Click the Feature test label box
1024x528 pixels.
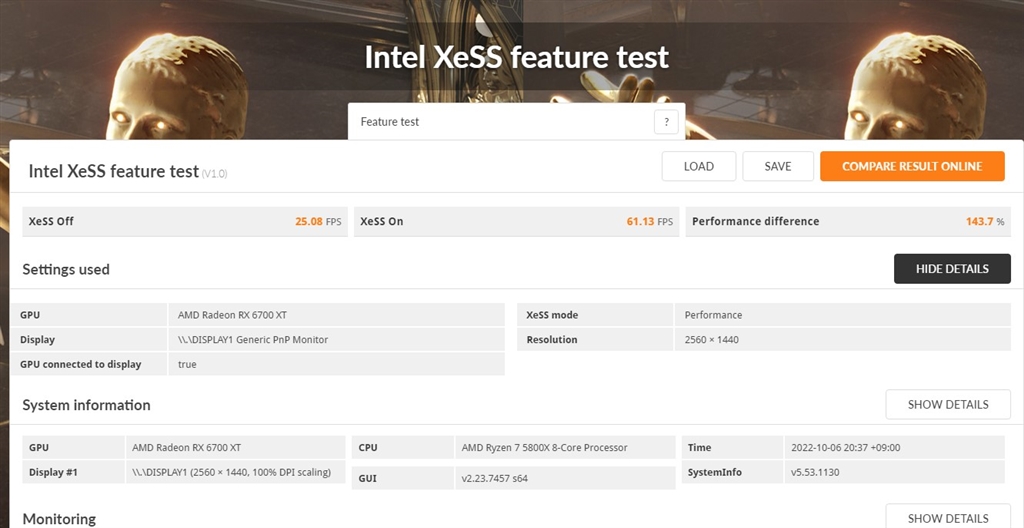click(500, 122)
